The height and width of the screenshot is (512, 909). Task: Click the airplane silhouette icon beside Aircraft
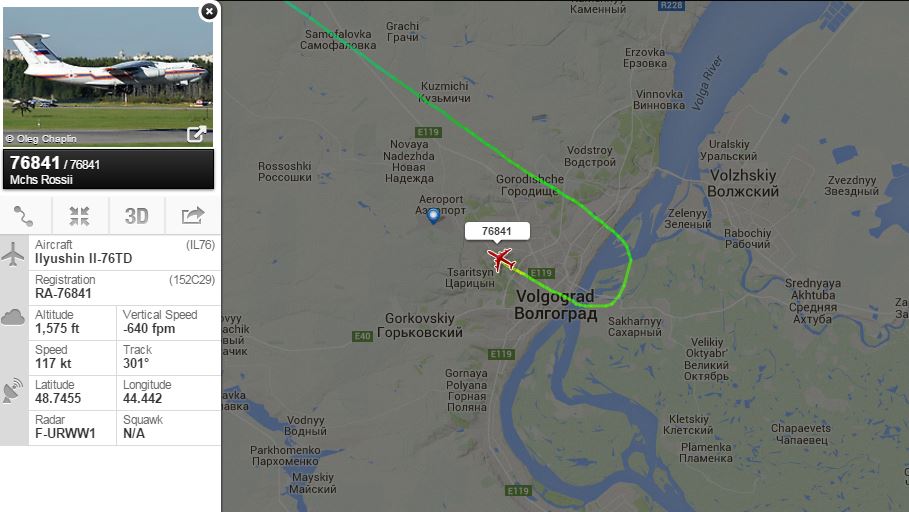(13, 254)
